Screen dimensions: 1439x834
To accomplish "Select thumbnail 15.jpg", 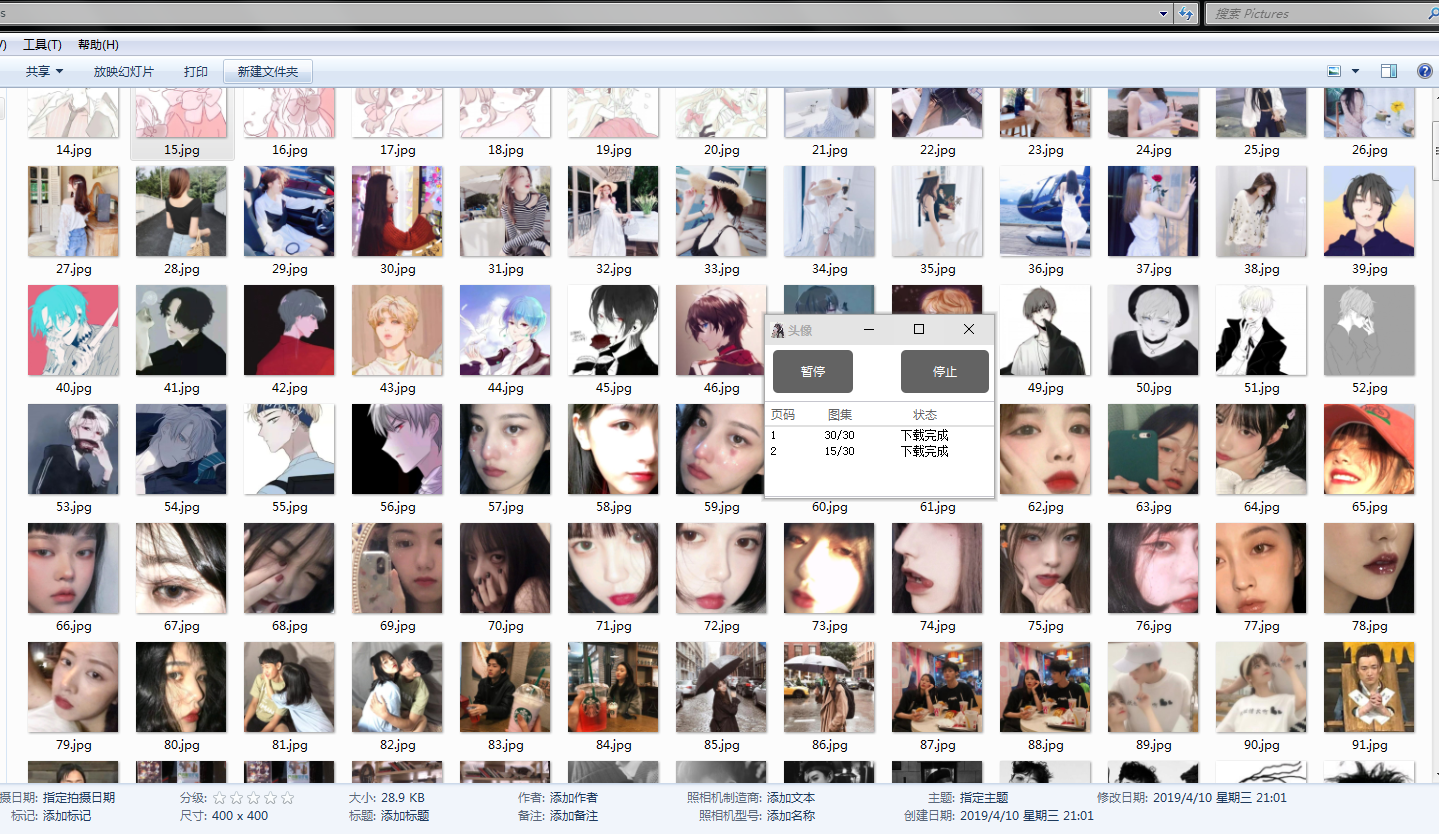I will [182, 112].
